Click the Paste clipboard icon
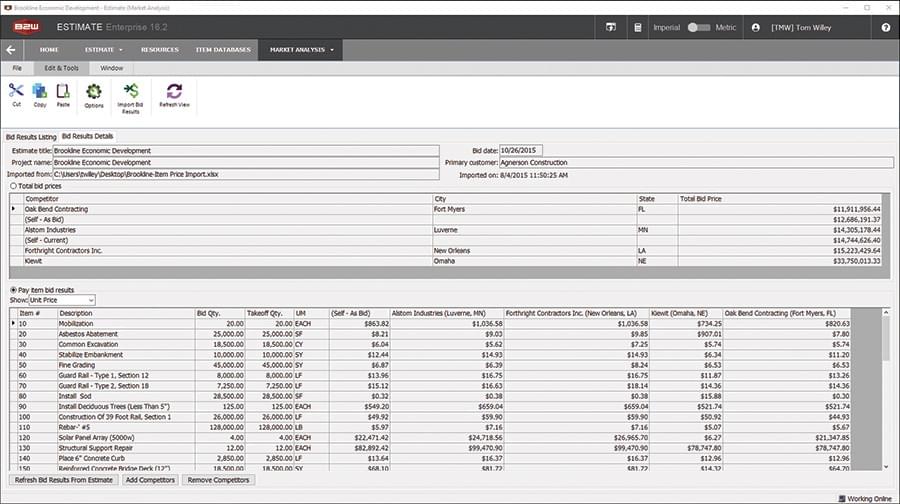900x504 pixels. coord(63,92)
